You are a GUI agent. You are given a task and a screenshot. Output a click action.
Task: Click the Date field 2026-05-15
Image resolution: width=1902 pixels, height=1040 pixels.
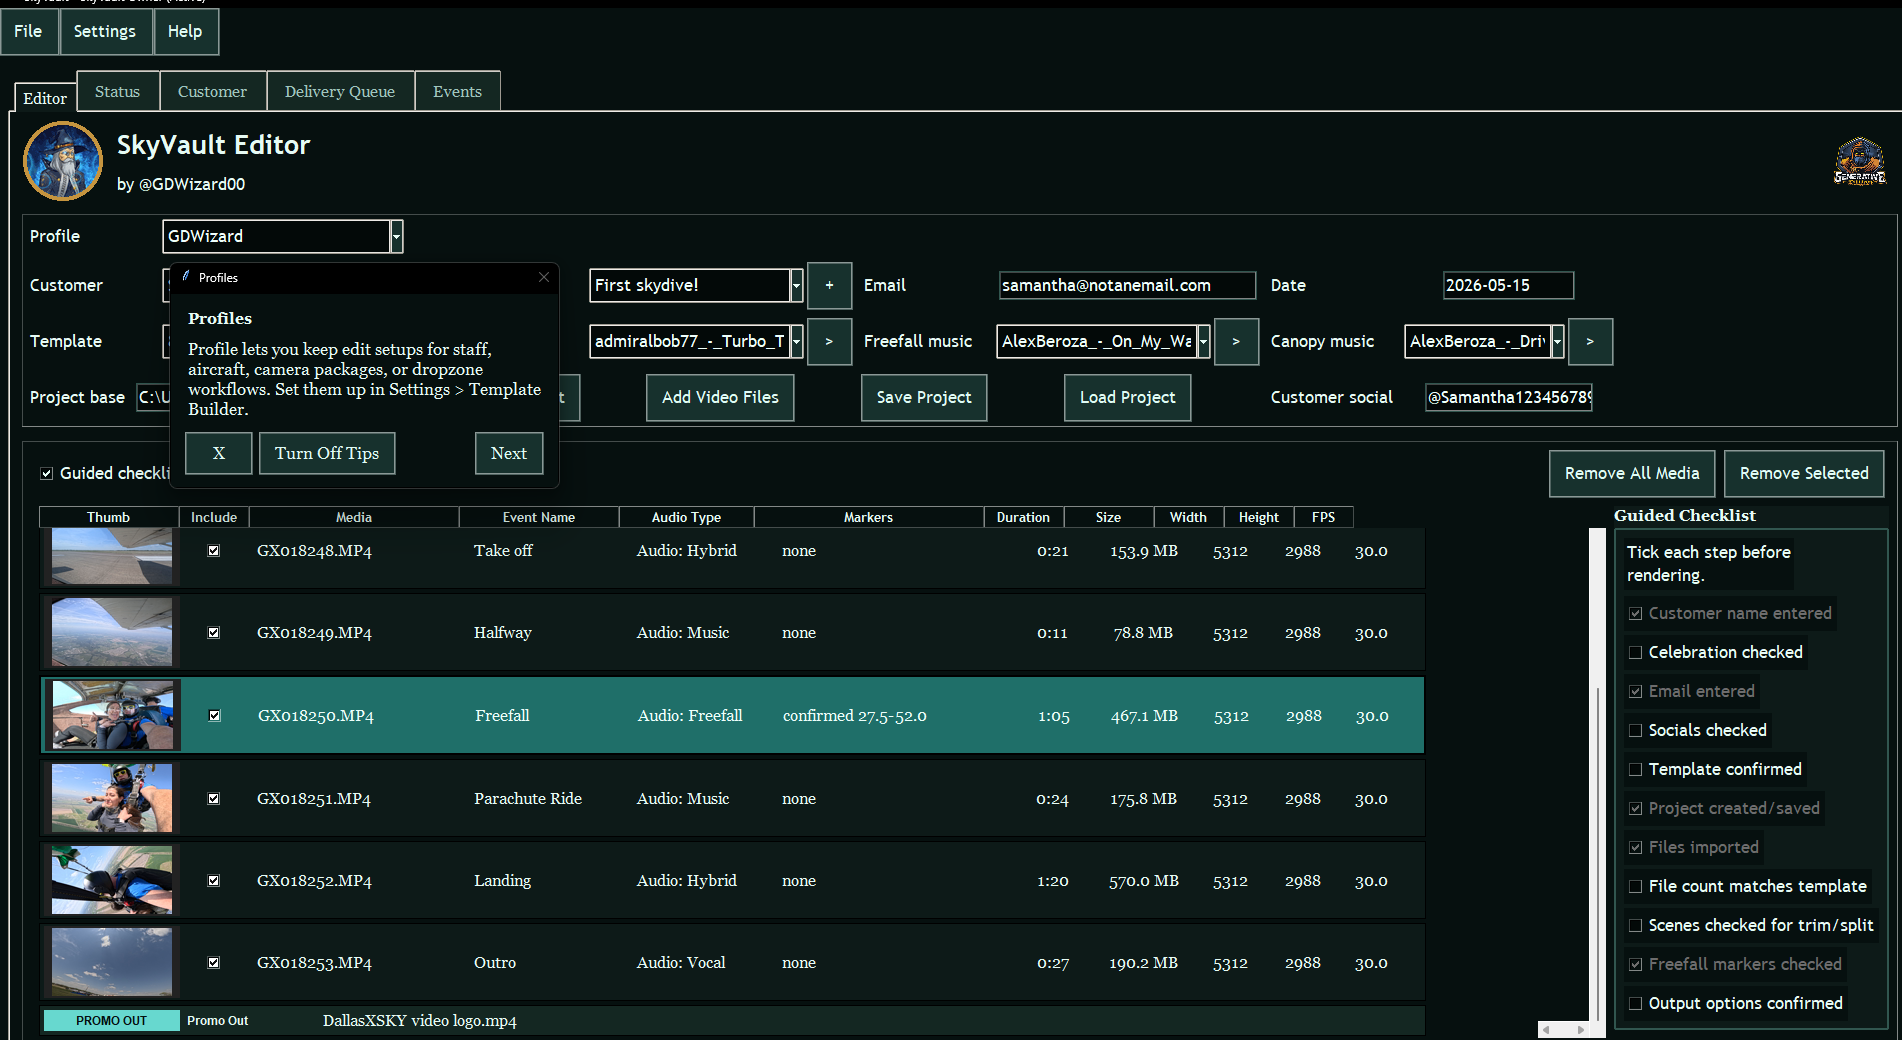(1508, 285)
